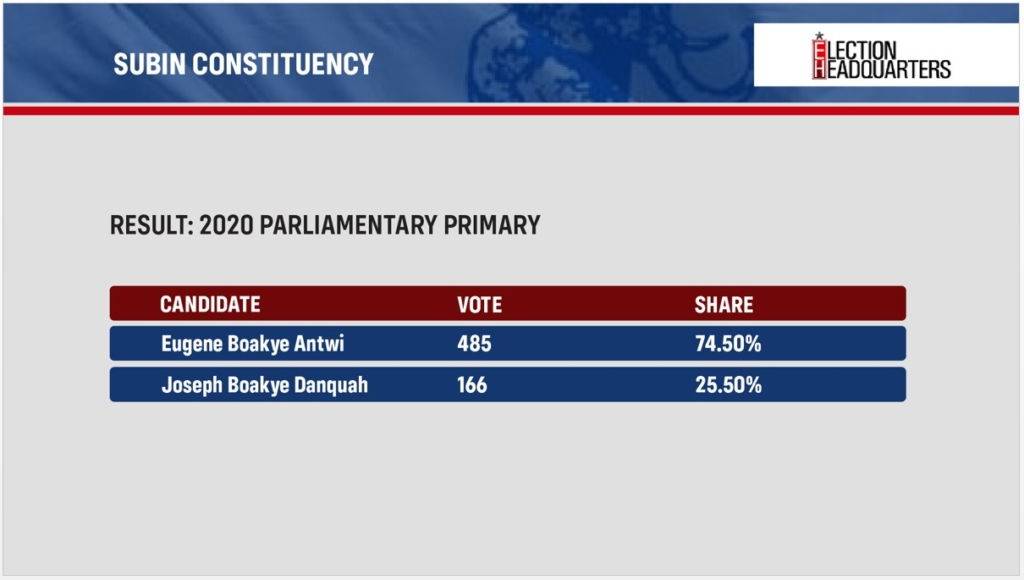This screenshot has width=1024, height=580.
Task: Click the 166 vote count
Action: pyautogui.click(x=472, y=385)
